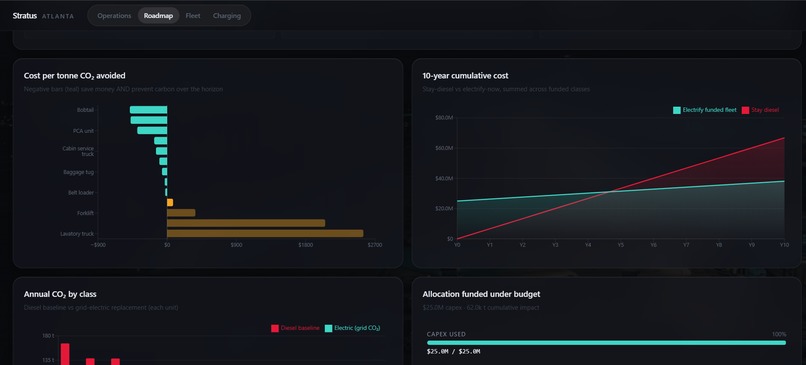Click the CAPEX USED progress bar
The height and width of the screenshot is (365, 806).
(x=606, y=342)
